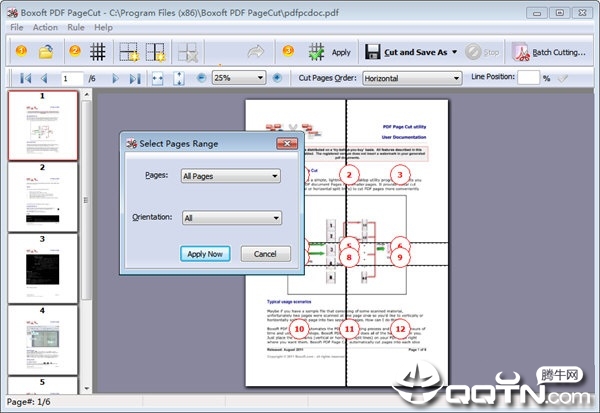Click the page number input field

72,78
